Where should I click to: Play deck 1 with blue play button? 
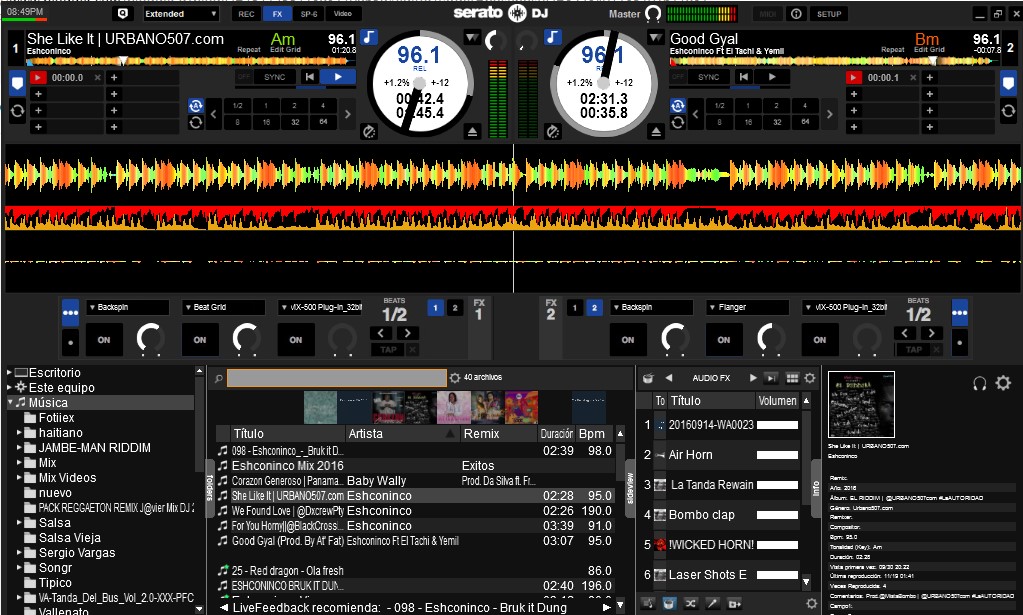click(338, 77)
